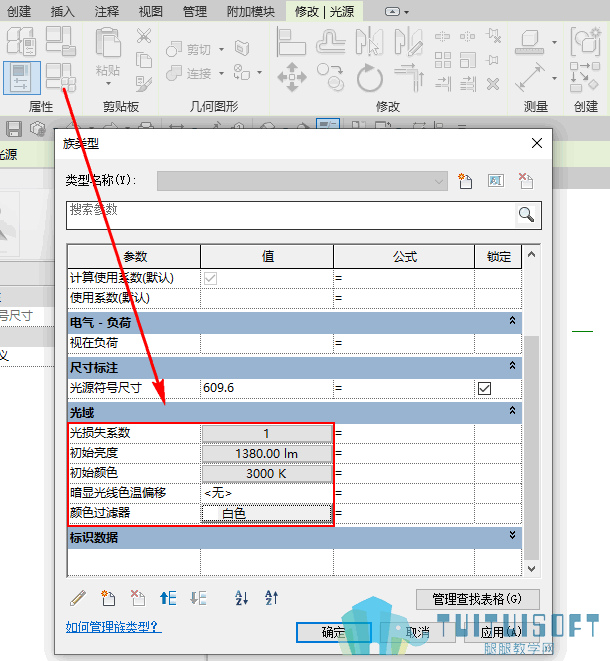This screenshot has height=661, width=610.
Task: Collapse the 光域 parameter group
Action: coord(512,410)
